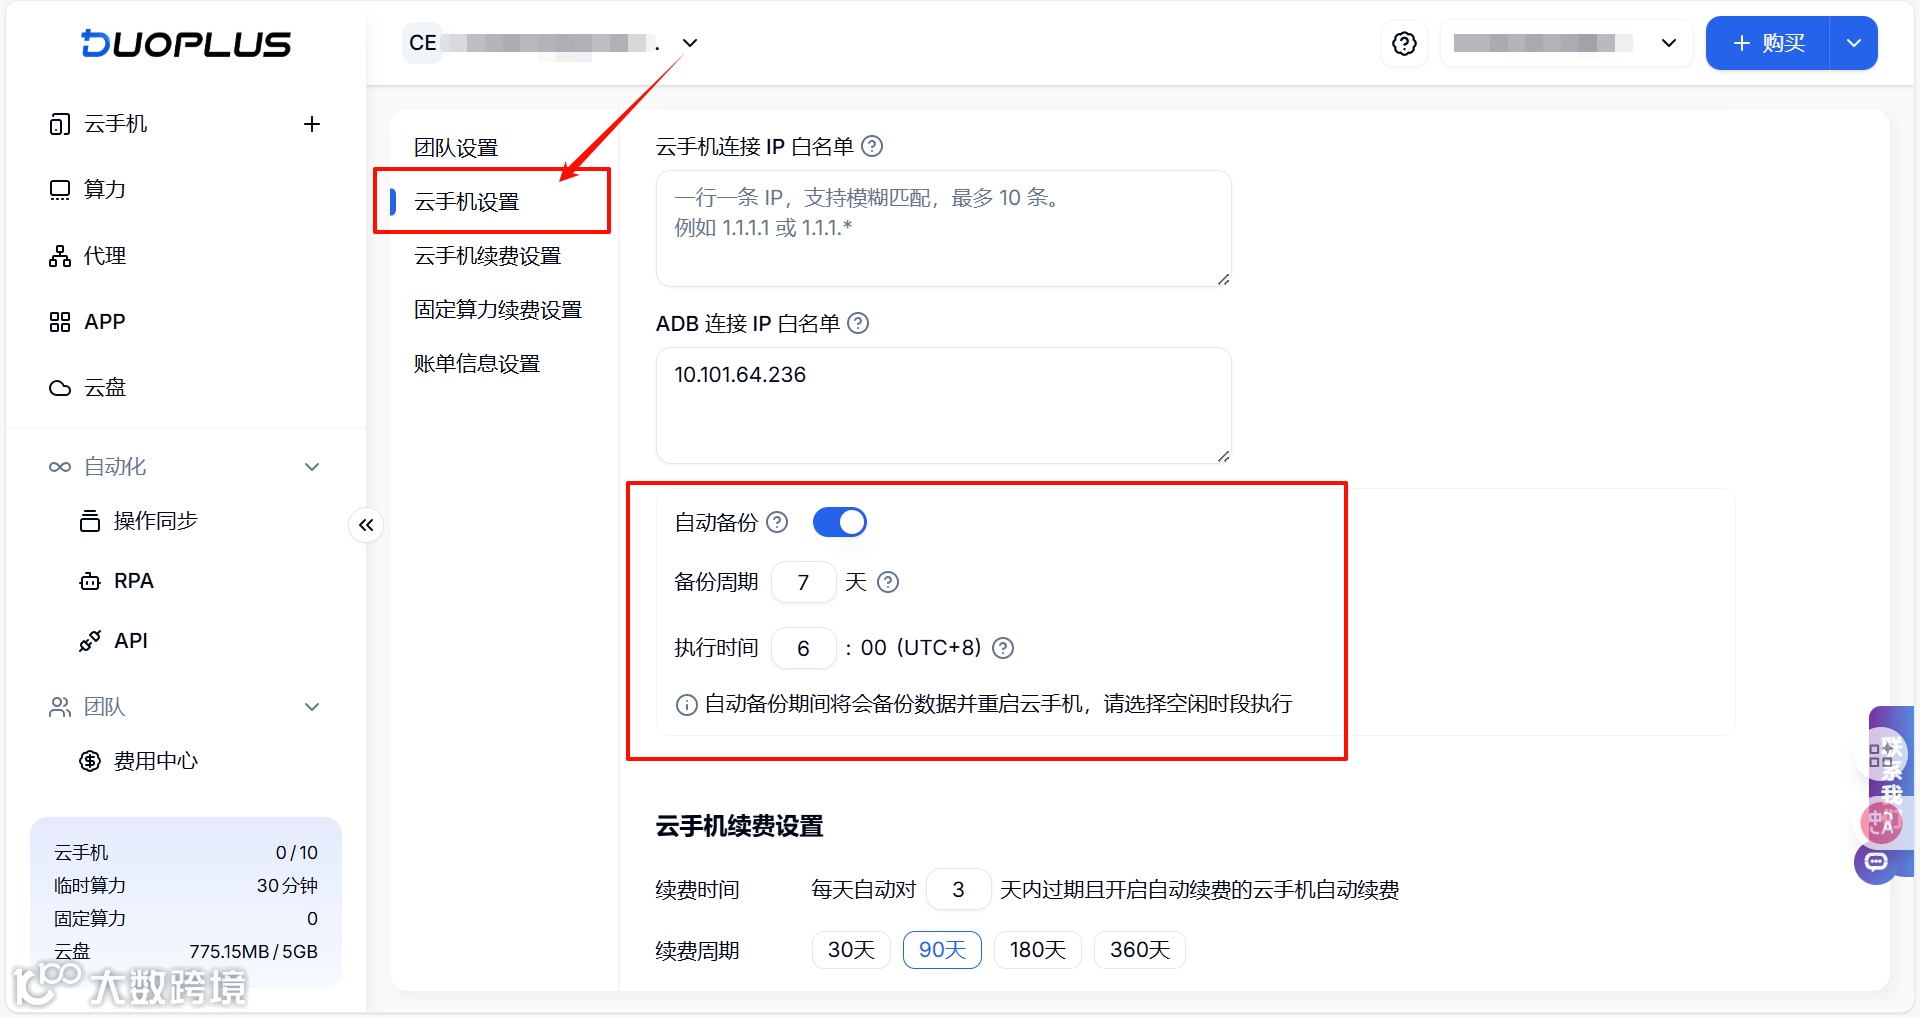Collapse the 自动化 sidebar group

[312, 467]
